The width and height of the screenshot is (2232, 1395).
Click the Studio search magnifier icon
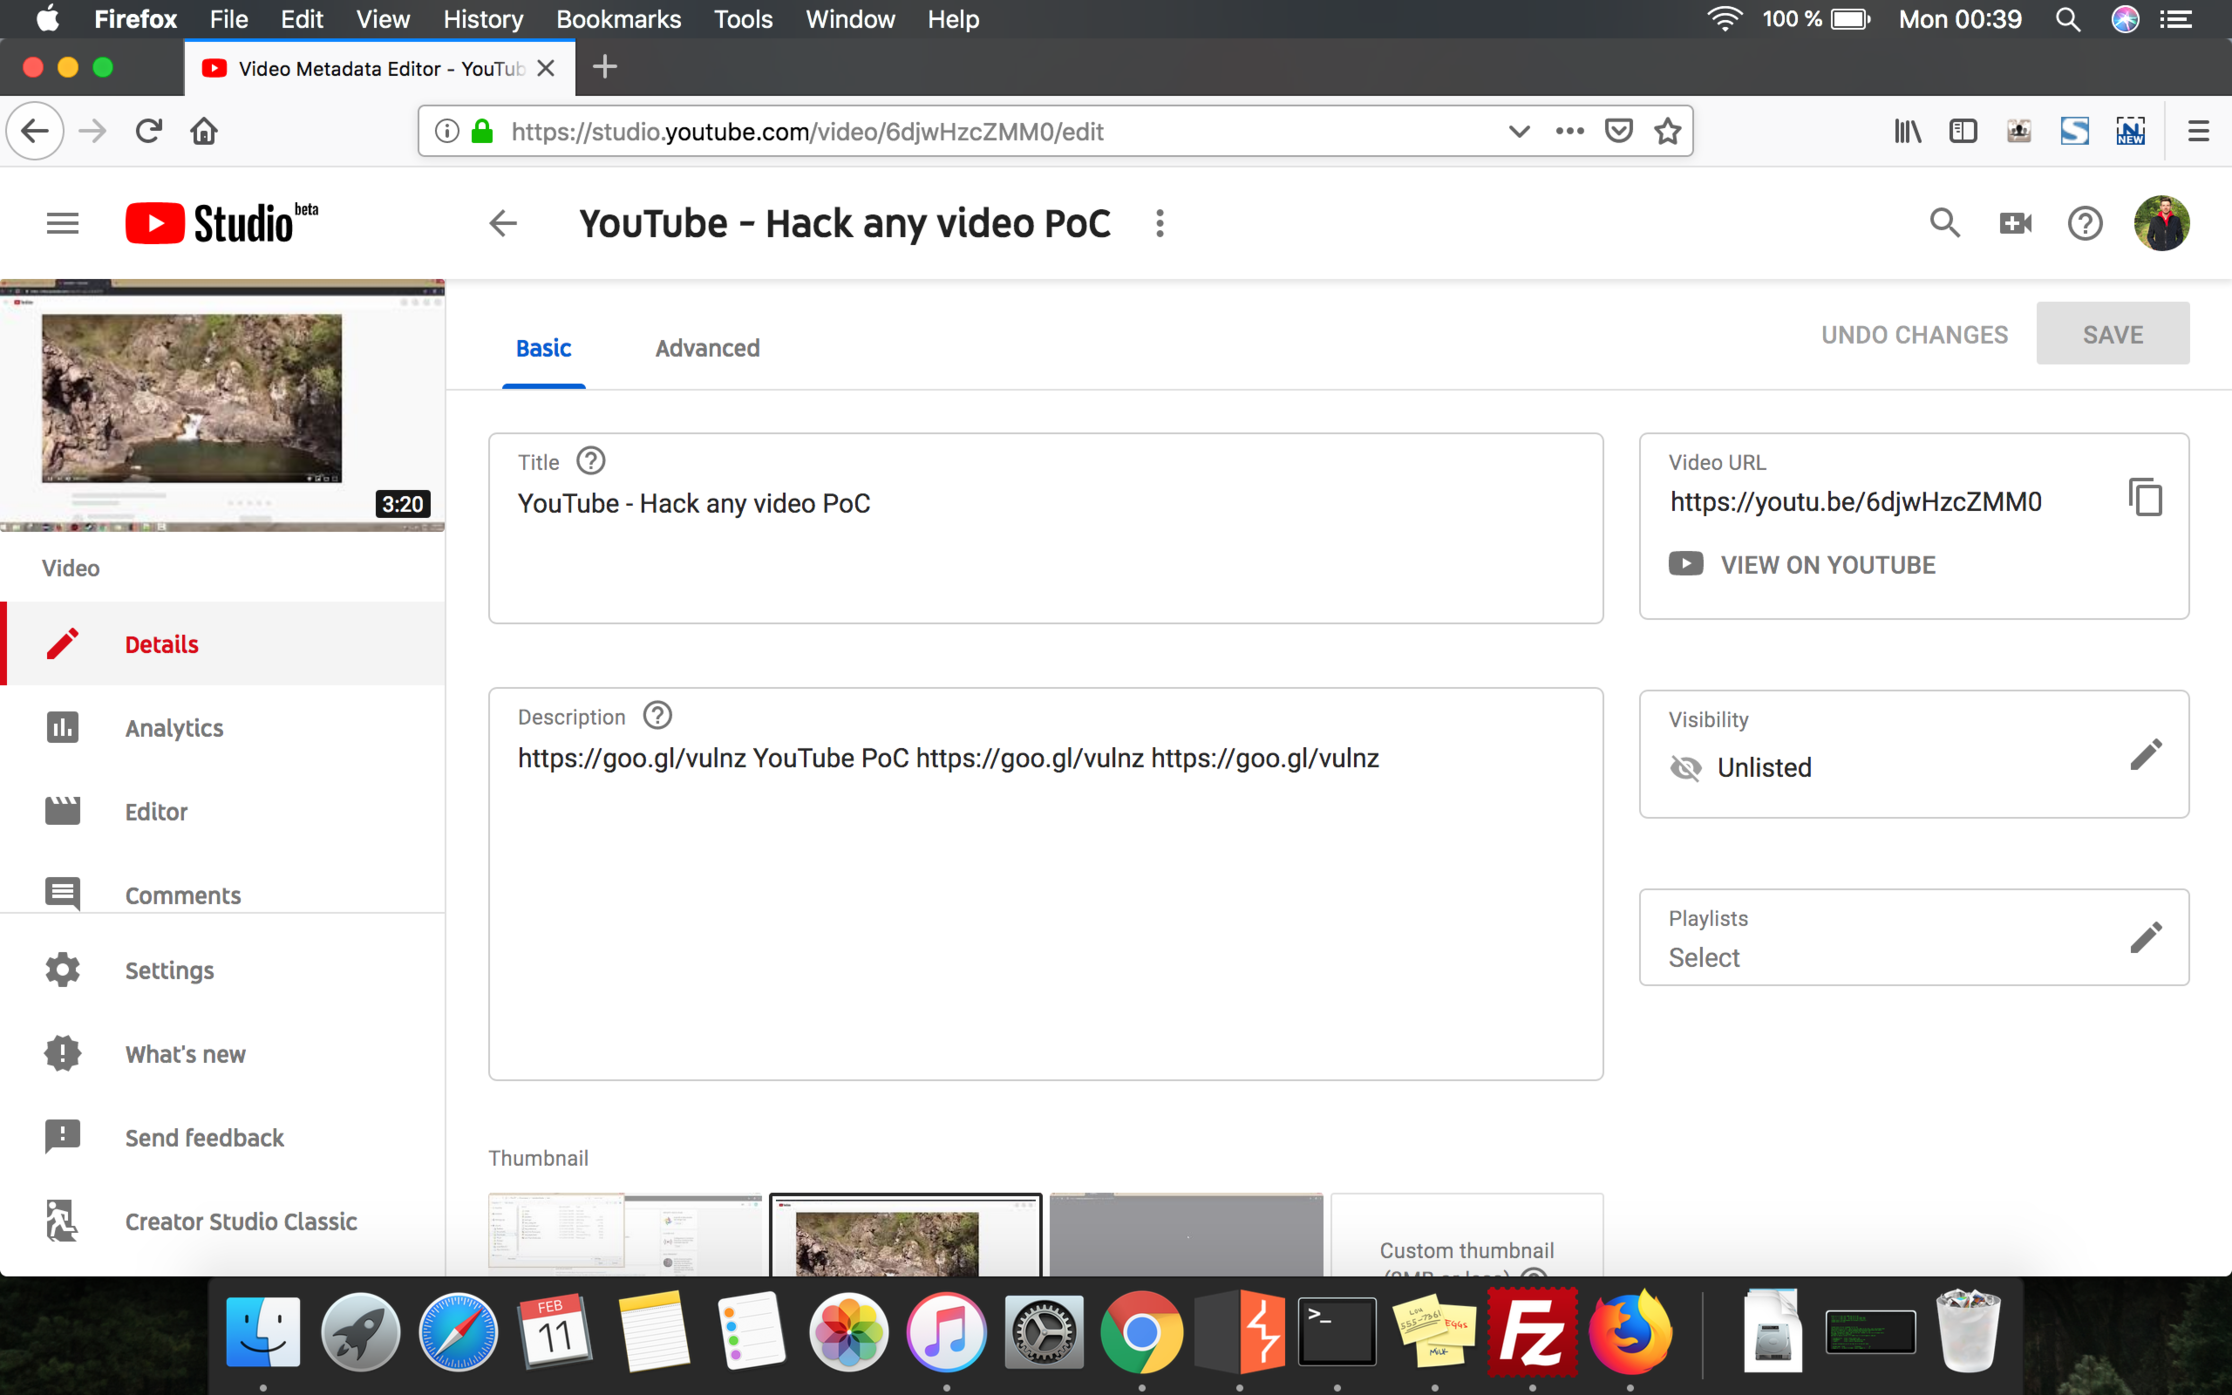click(x=1944, y=222)
